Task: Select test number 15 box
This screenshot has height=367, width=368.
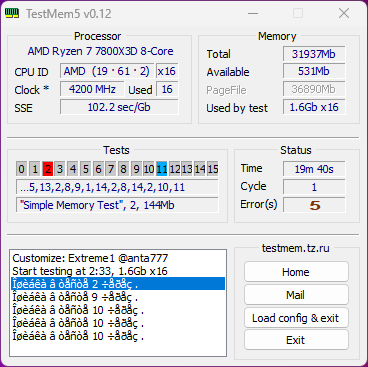Action: click(213, 169)
